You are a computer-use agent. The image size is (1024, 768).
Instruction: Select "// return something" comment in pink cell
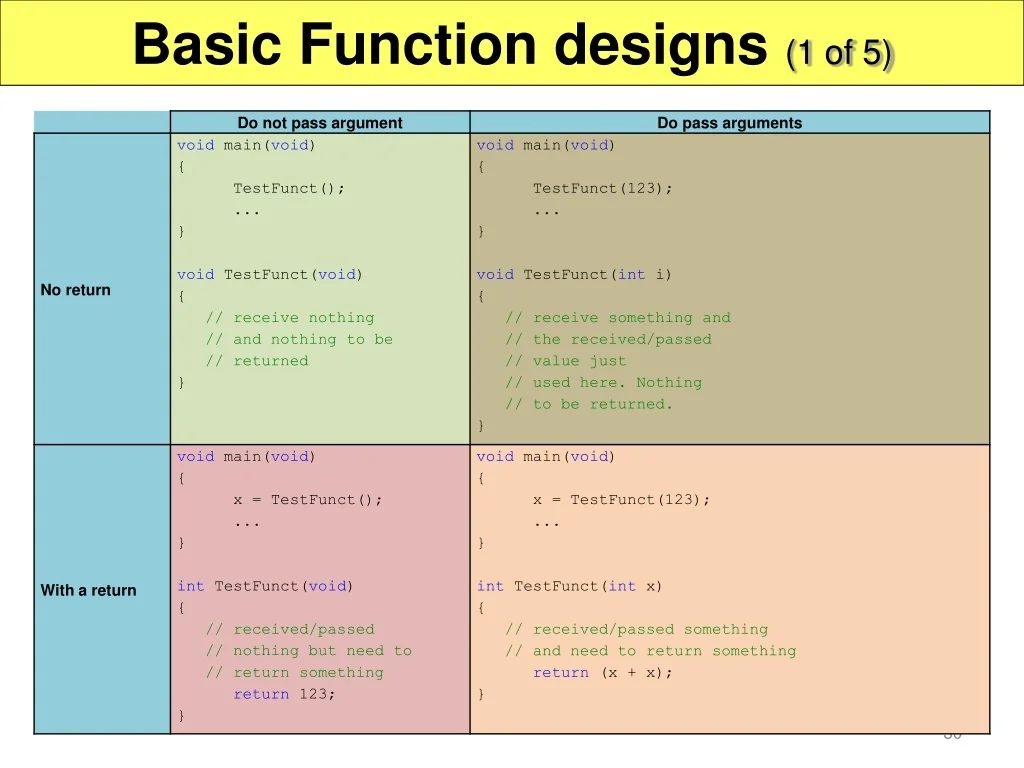pyautogui.click(x=295, y=673)
